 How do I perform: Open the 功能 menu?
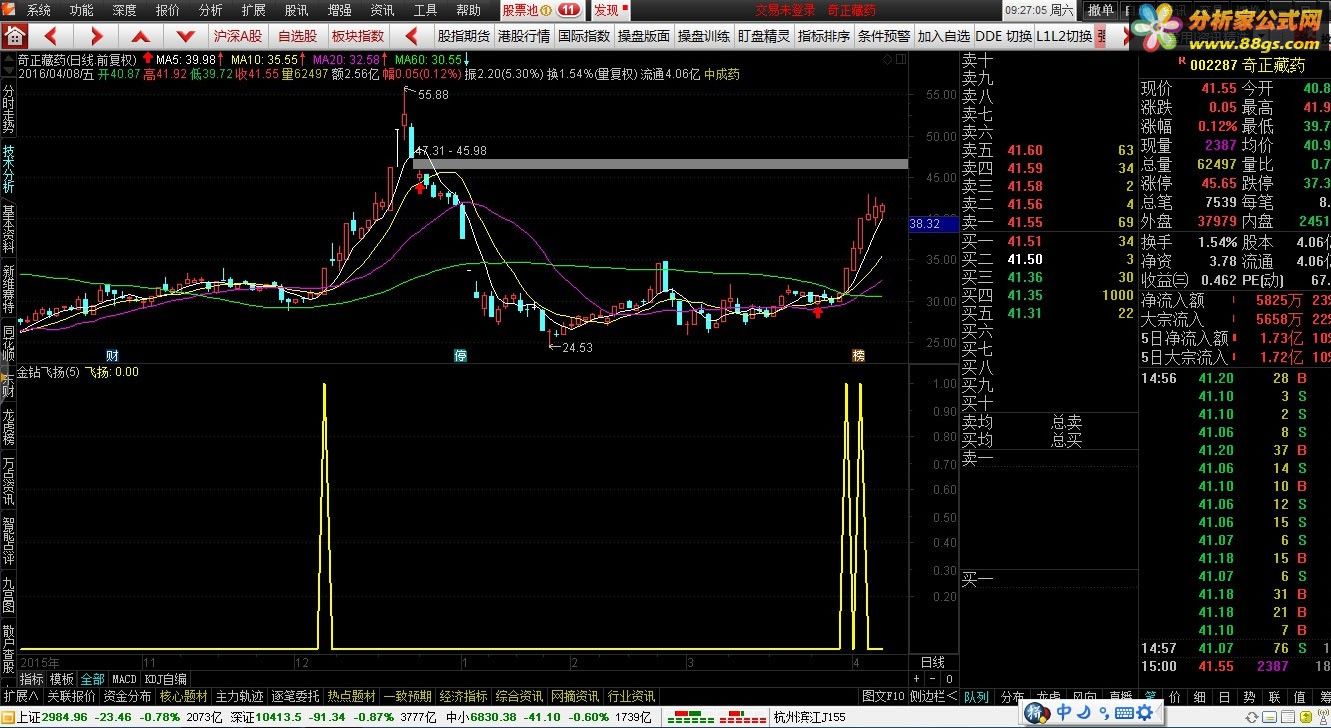82,10
